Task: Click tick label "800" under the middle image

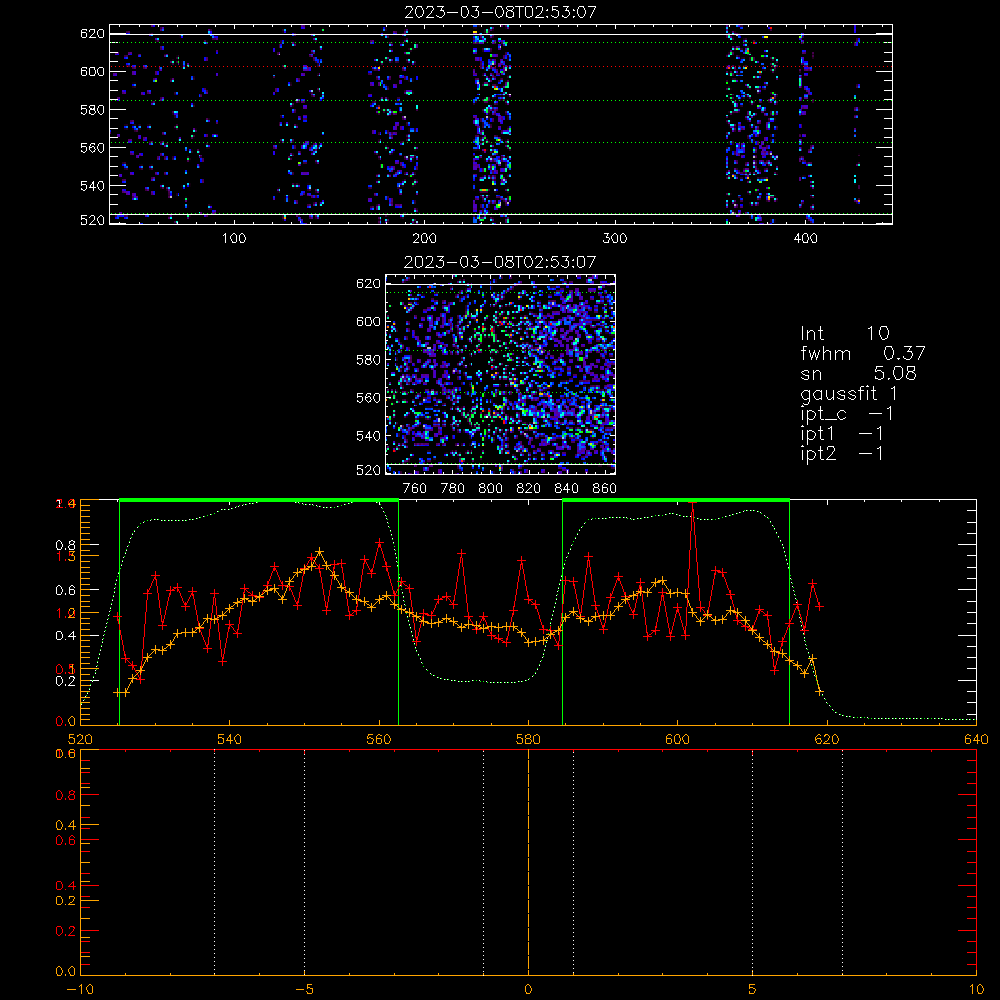Action: pyautogui.click(x=490, y=489)
